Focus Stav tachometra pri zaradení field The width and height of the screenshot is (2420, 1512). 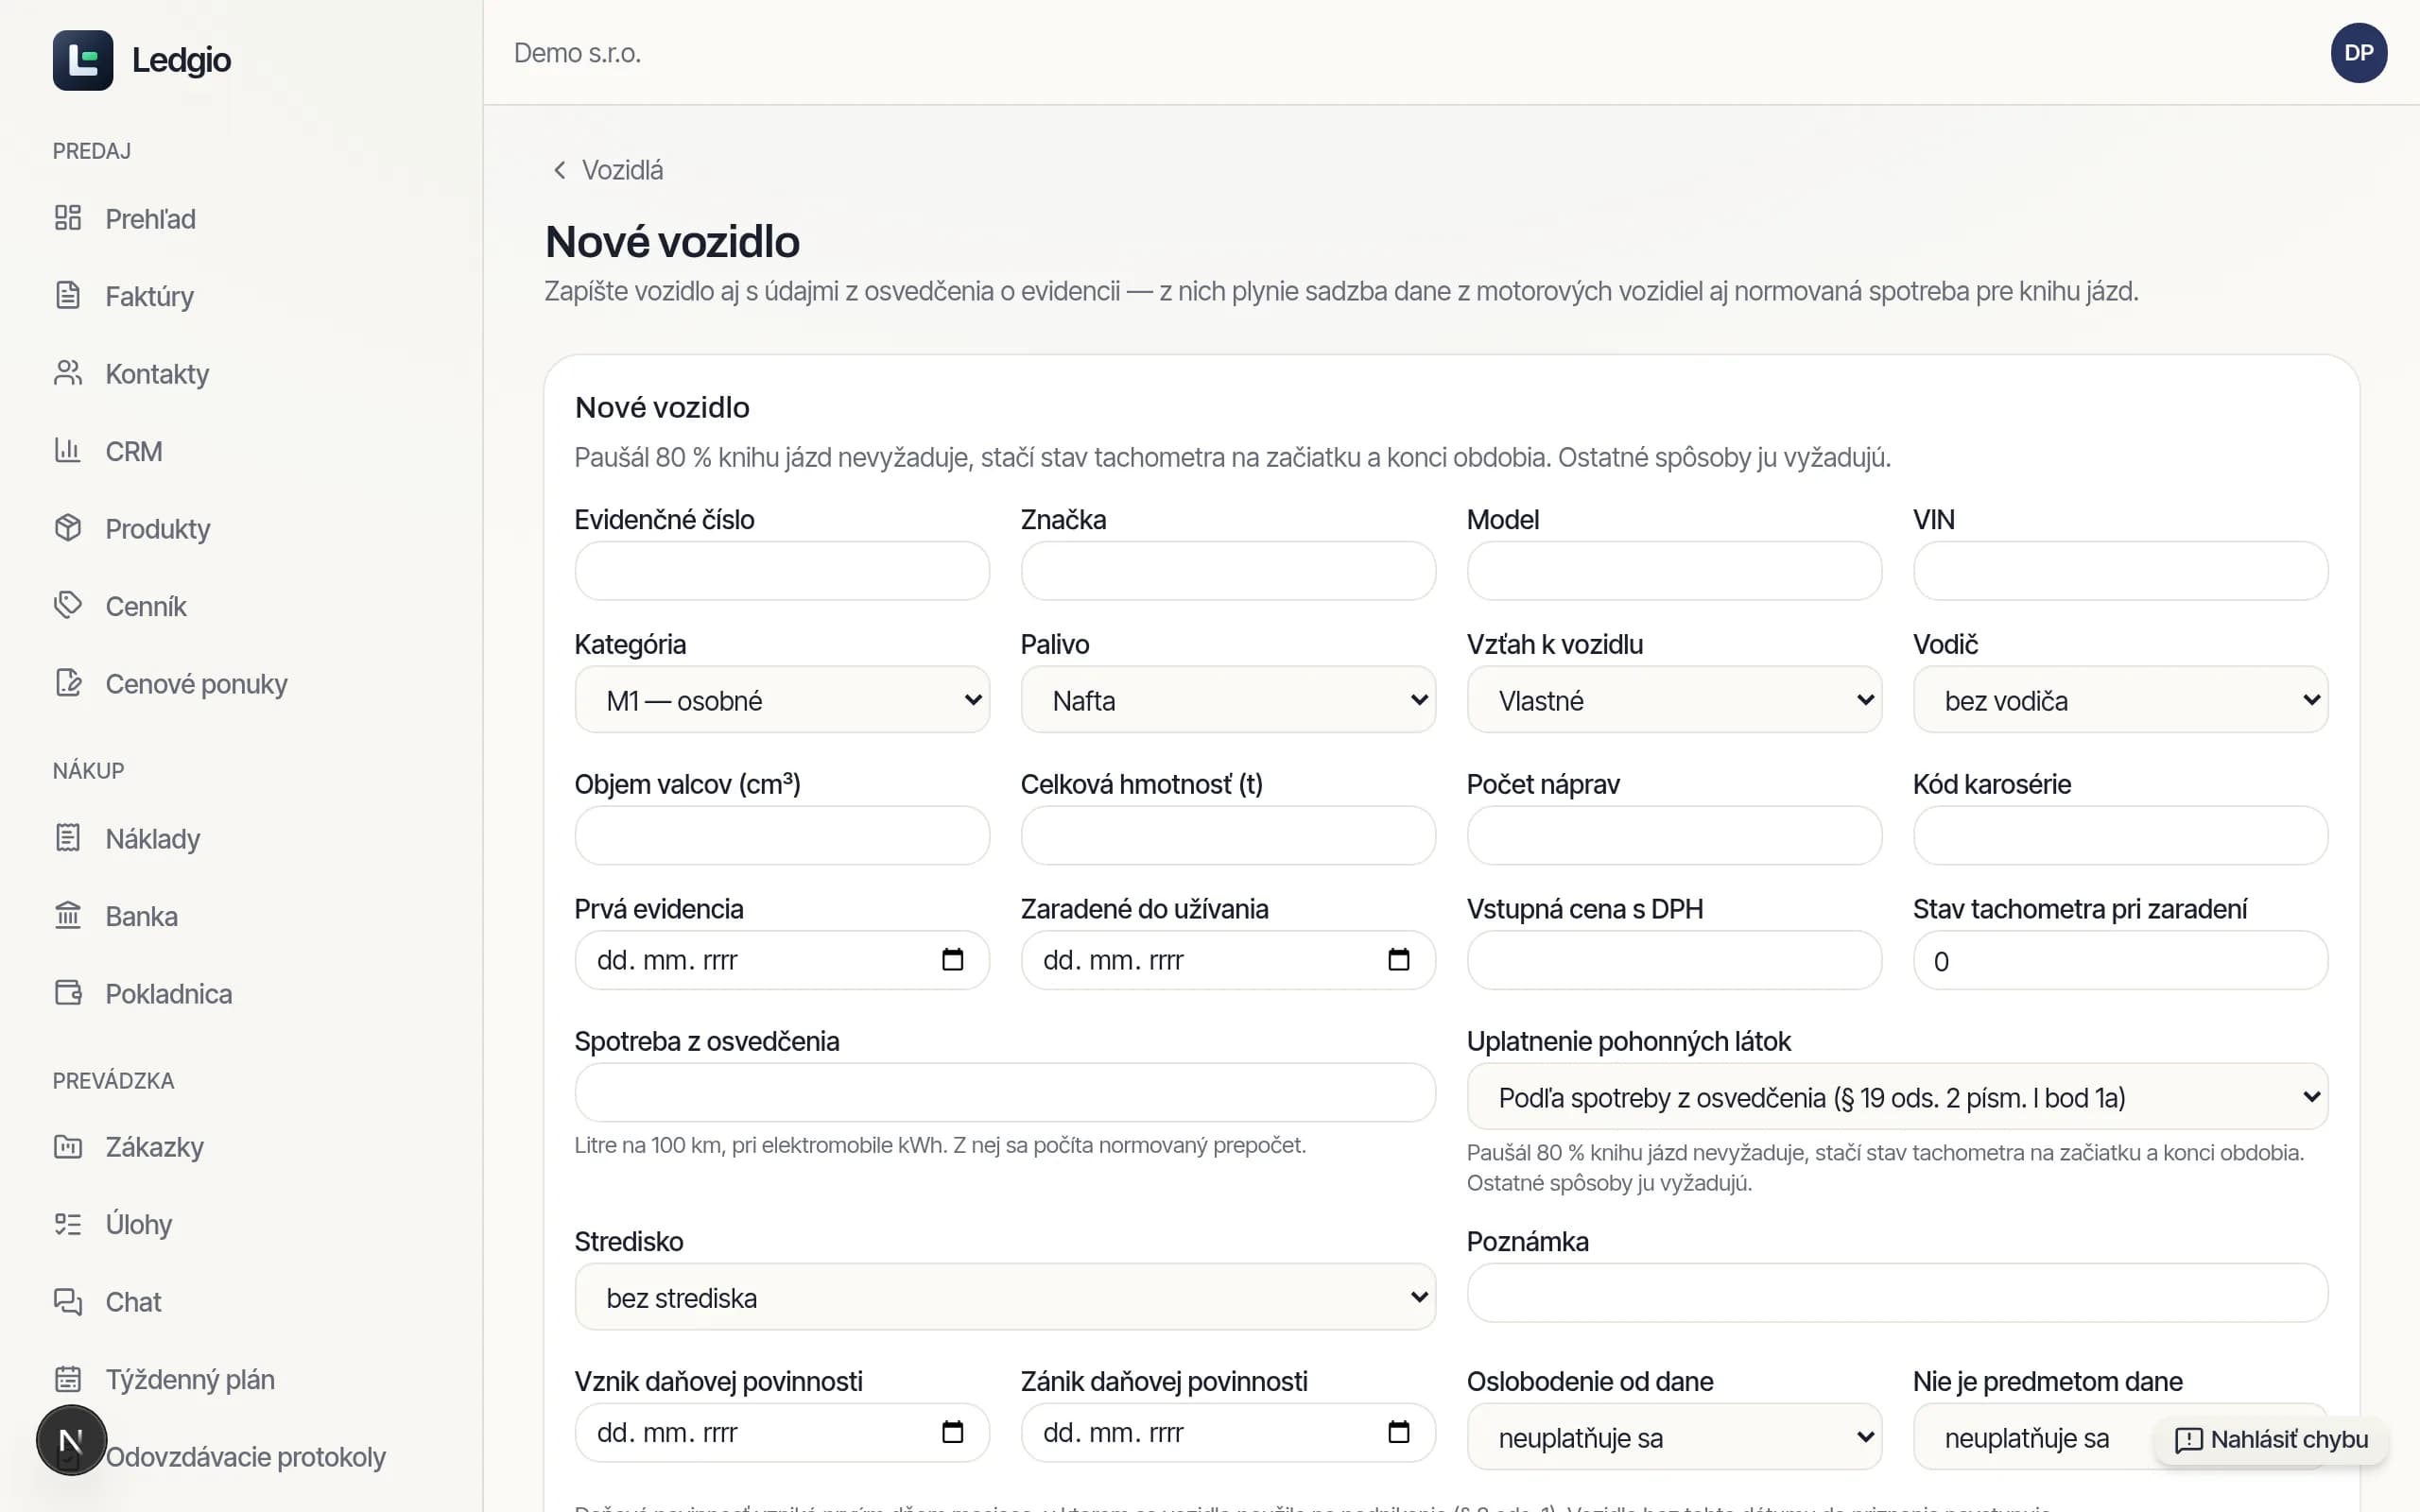pos(2120,960)
